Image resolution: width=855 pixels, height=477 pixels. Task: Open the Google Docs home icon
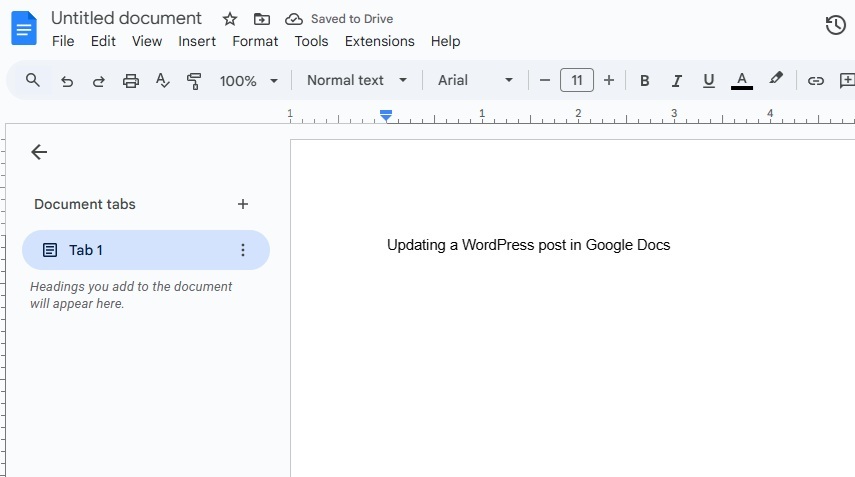point(24,28)
